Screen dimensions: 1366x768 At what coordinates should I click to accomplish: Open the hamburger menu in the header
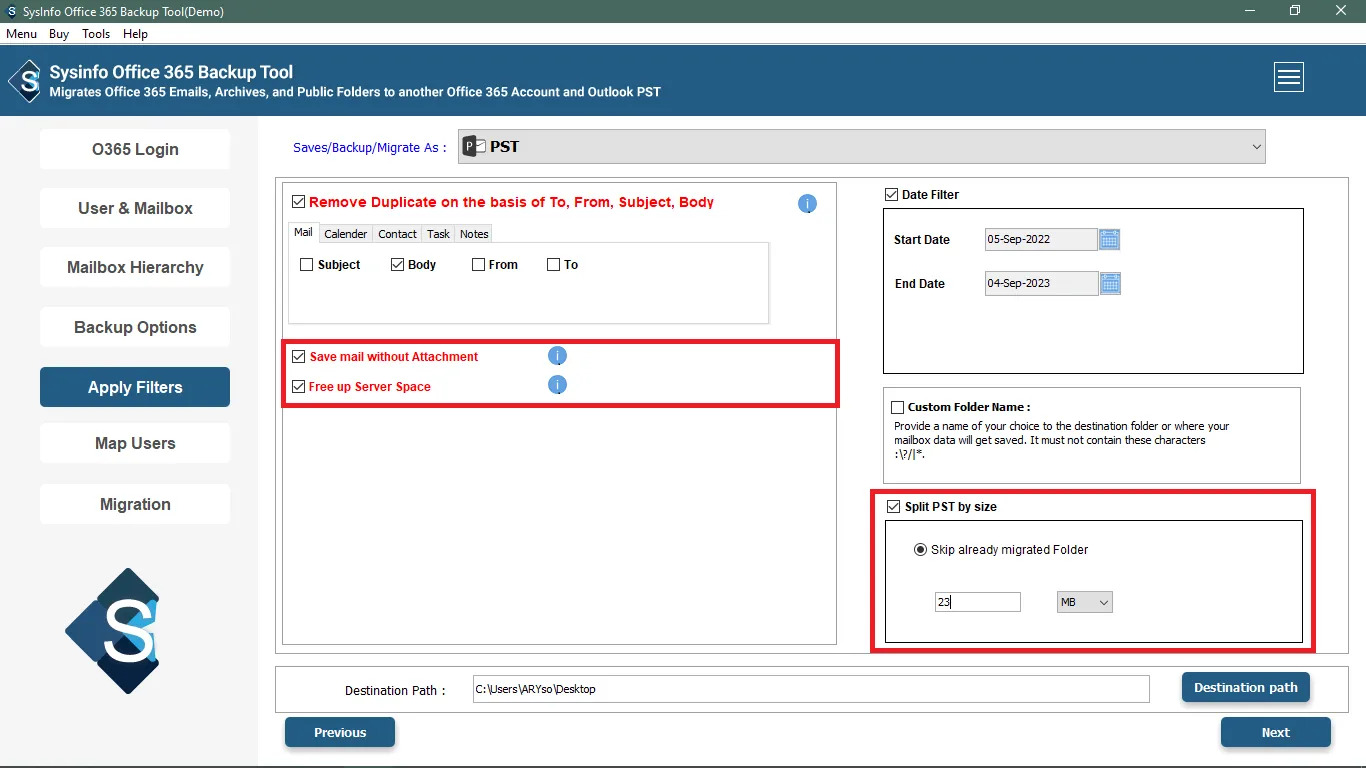pyautogui.click(x=1289, y=77)
